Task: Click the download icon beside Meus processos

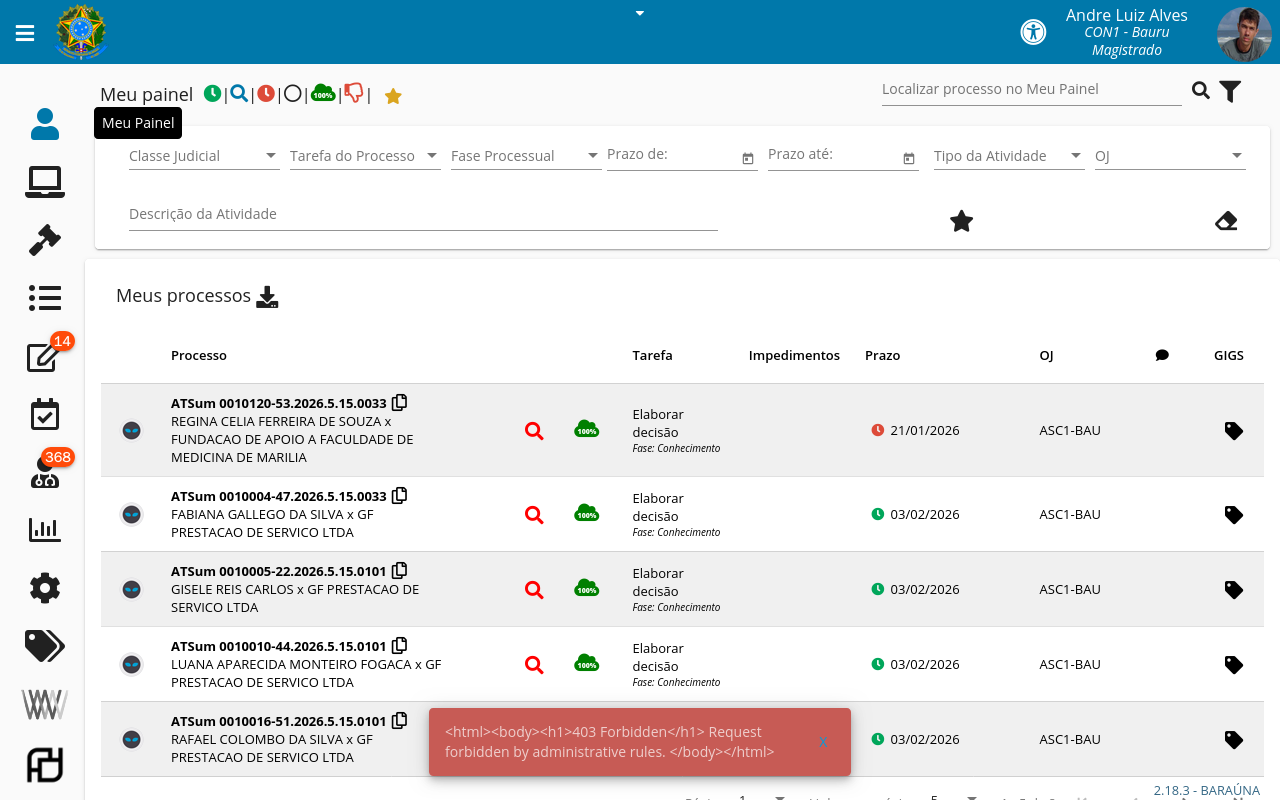Action: click(x=267, y=297)
